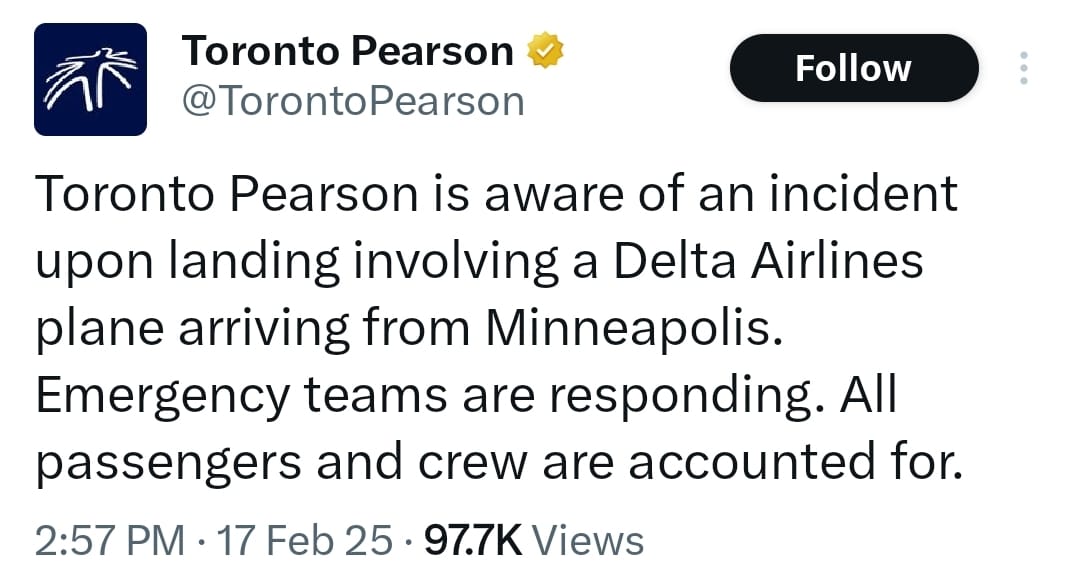1080x581 pixels.
Task: Click the Delta Airlines text in tweet
Action: pos(767,261)
